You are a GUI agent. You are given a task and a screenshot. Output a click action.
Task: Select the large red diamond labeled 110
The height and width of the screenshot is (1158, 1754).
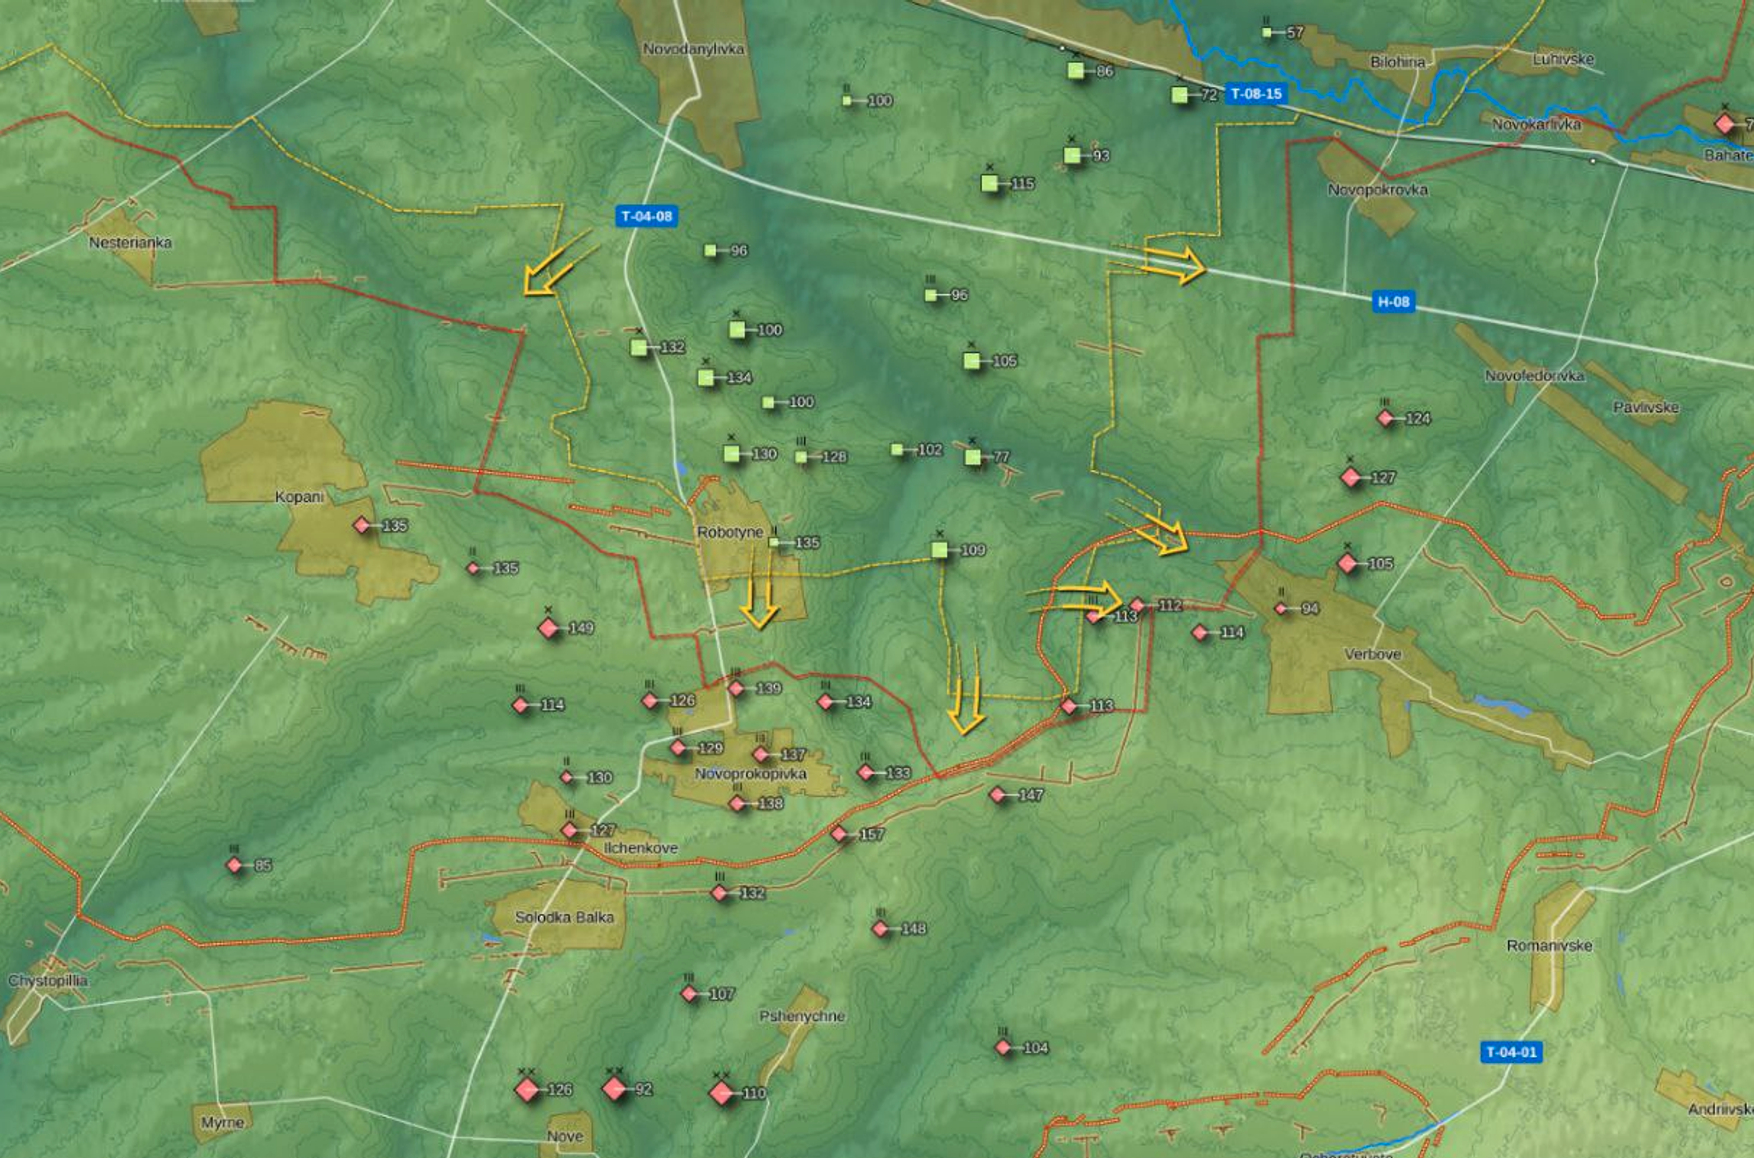coord(721,1092)
